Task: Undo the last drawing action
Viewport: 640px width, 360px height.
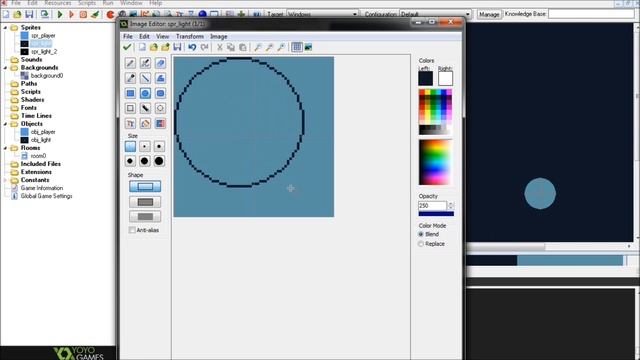Action: click(192, 47)
